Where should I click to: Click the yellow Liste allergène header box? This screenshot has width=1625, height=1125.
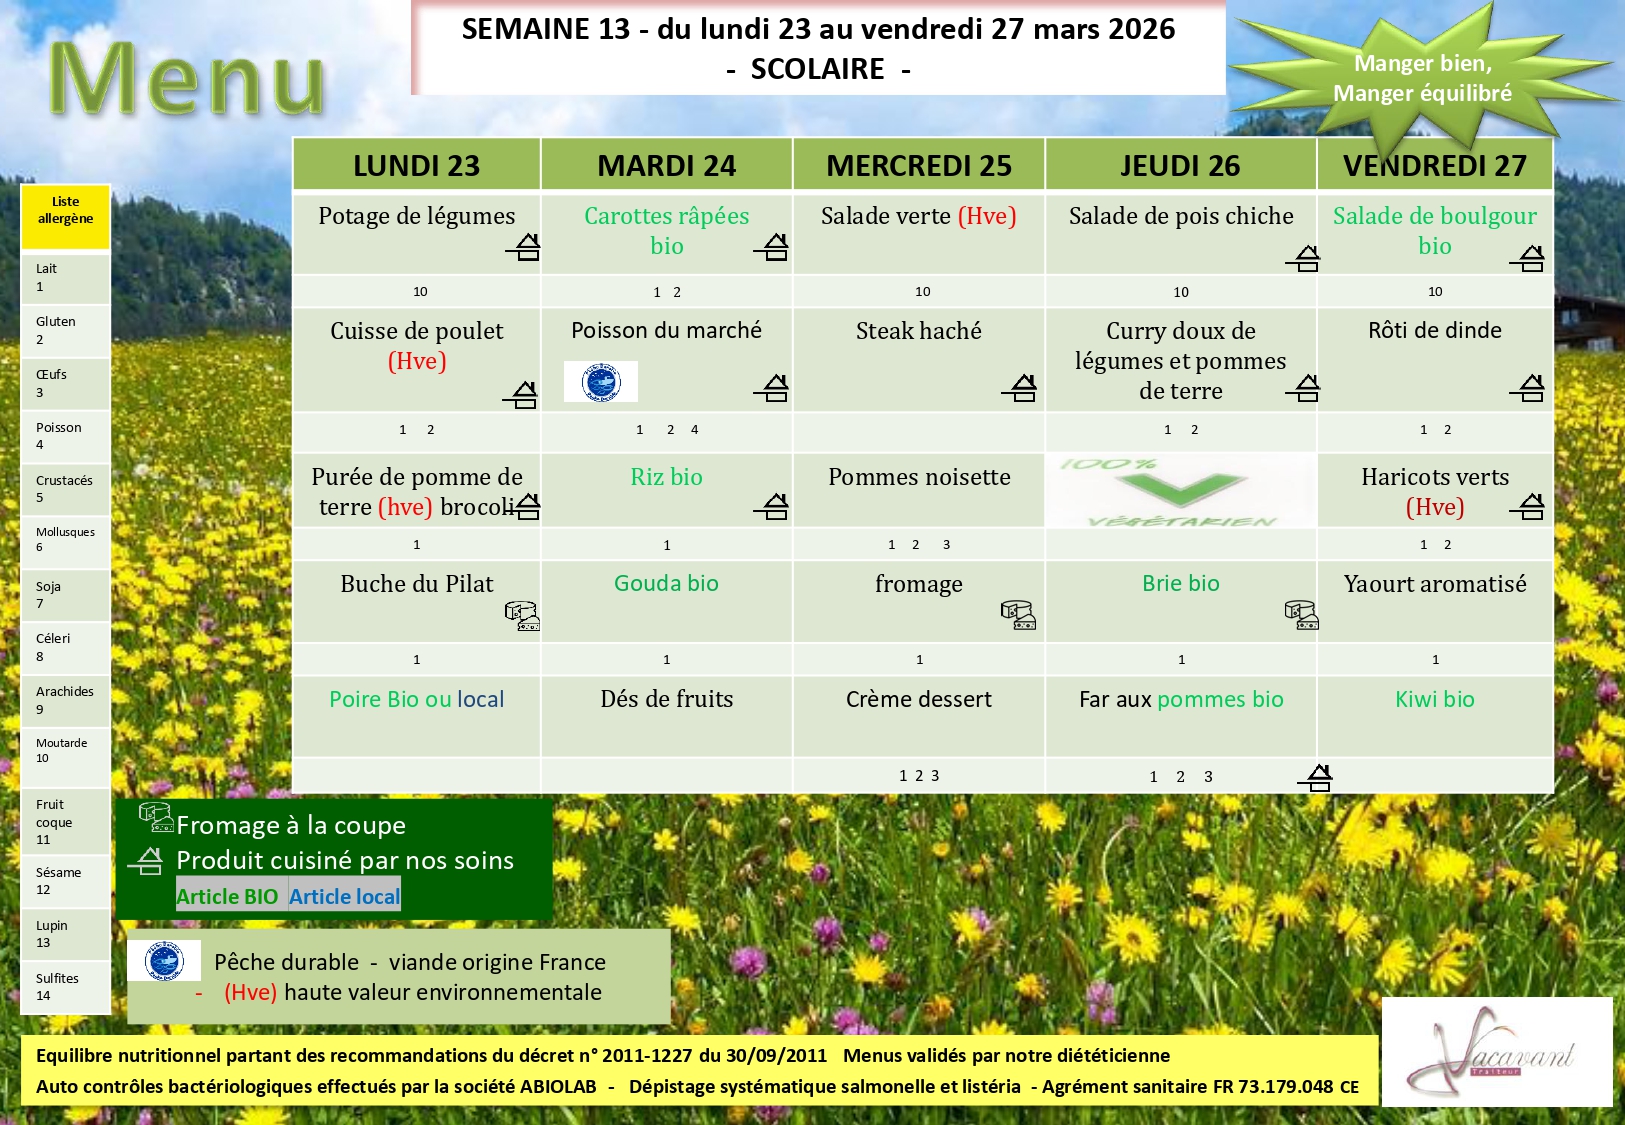click(x=66, y=216)
